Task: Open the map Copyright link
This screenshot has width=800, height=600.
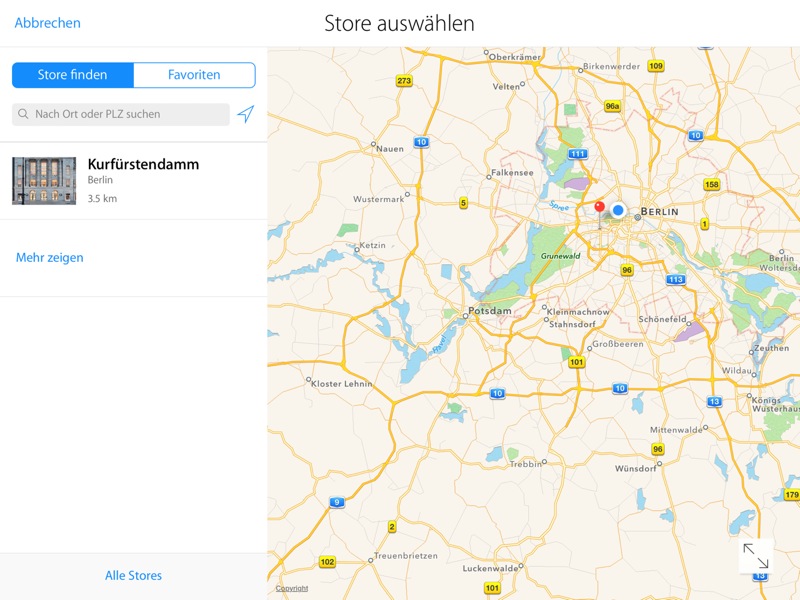Action: (x=292, y=588)
